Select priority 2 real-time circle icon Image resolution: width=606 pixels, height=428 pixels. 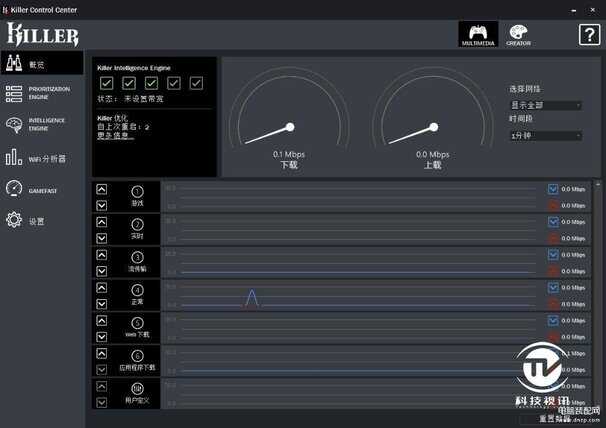click(137, 224)
